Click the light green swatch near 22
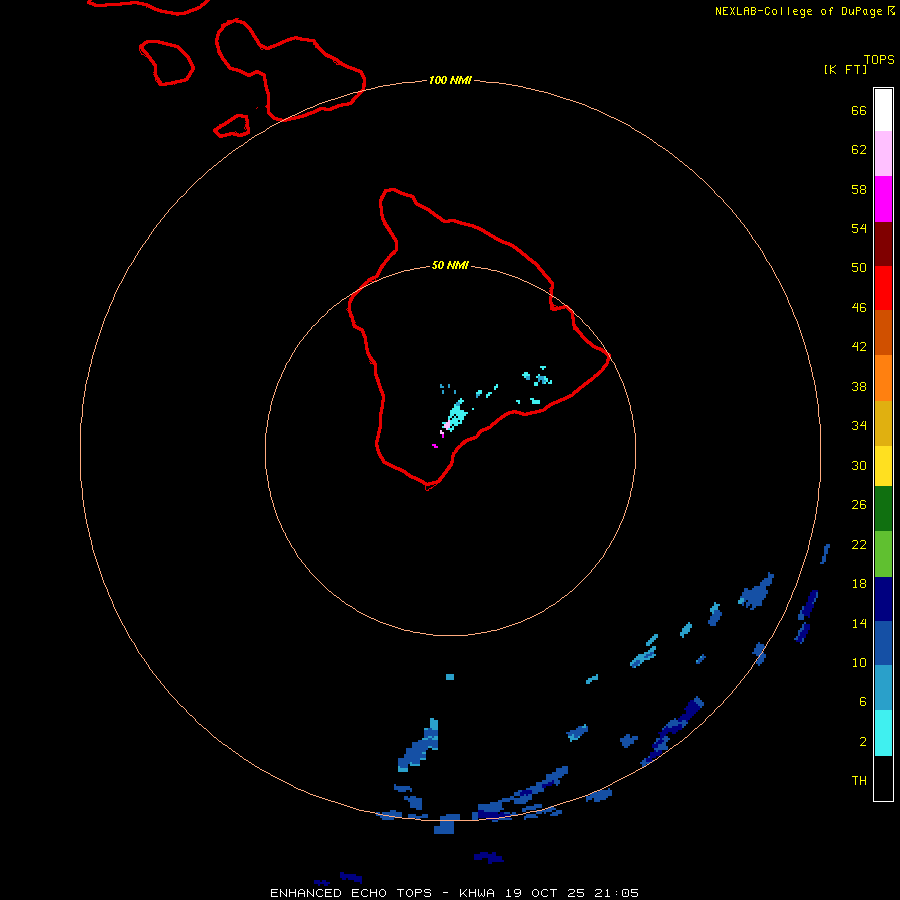This screenshot has width=900, height=900. coord(883,554)
